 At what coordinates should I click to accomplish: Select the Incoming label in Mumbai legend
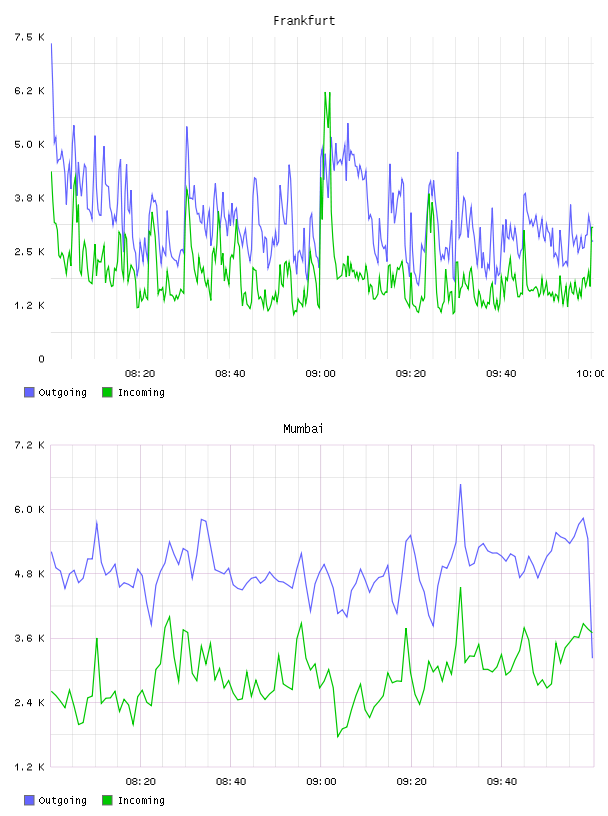coord(141,800)
